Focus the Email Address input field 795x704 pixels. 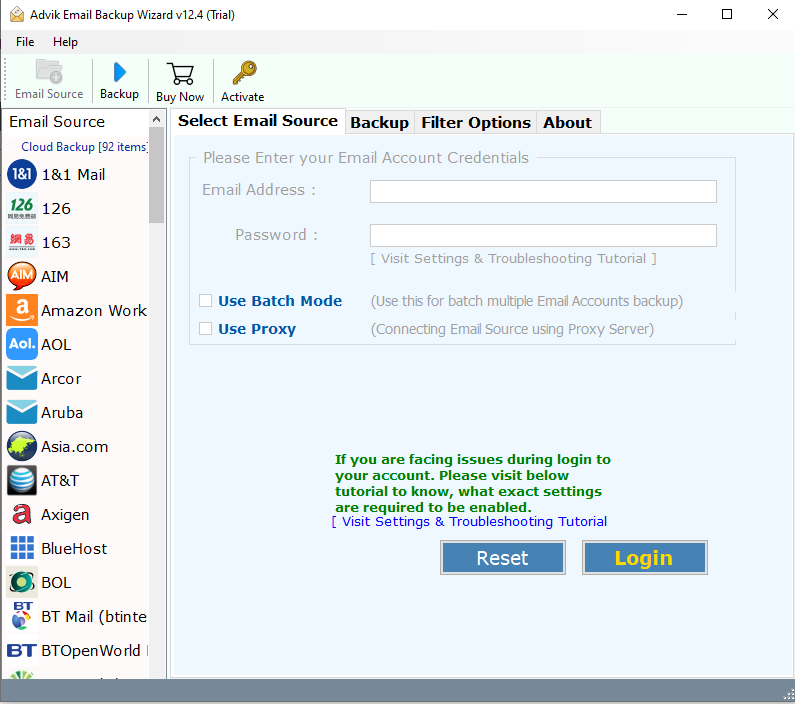pyautogui.click(x=543, y=191)
